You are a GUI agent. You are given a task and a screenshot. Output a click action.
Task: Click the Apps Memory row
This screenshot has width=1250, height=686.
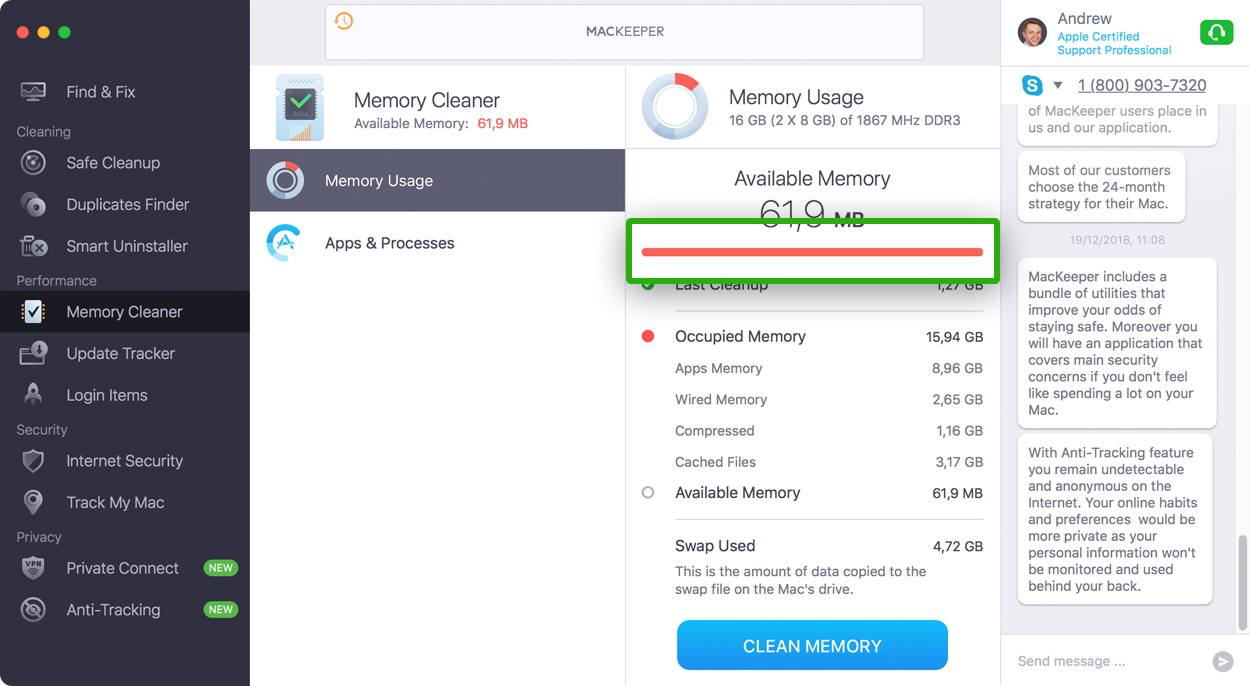click(x=829, y=368)
